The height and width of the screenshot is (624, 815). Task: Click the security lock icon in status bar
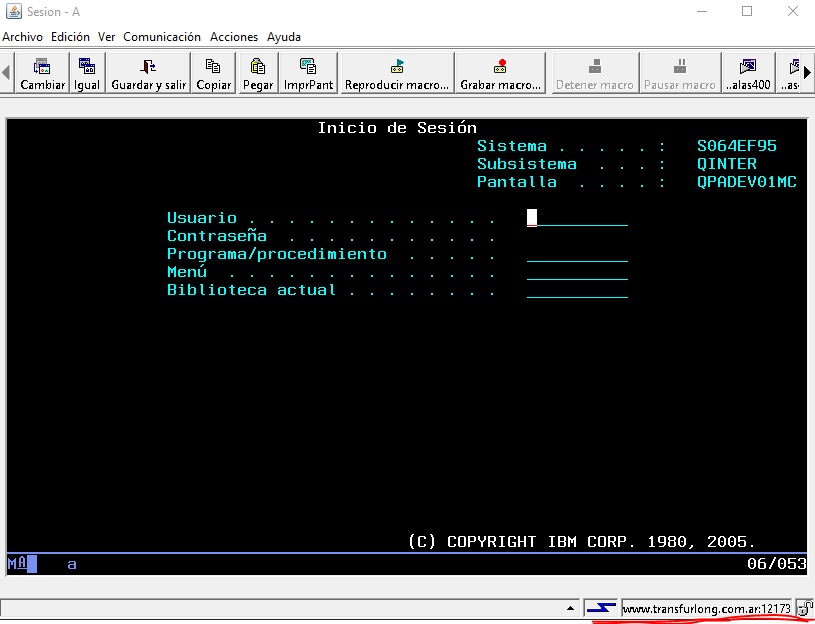805,607
